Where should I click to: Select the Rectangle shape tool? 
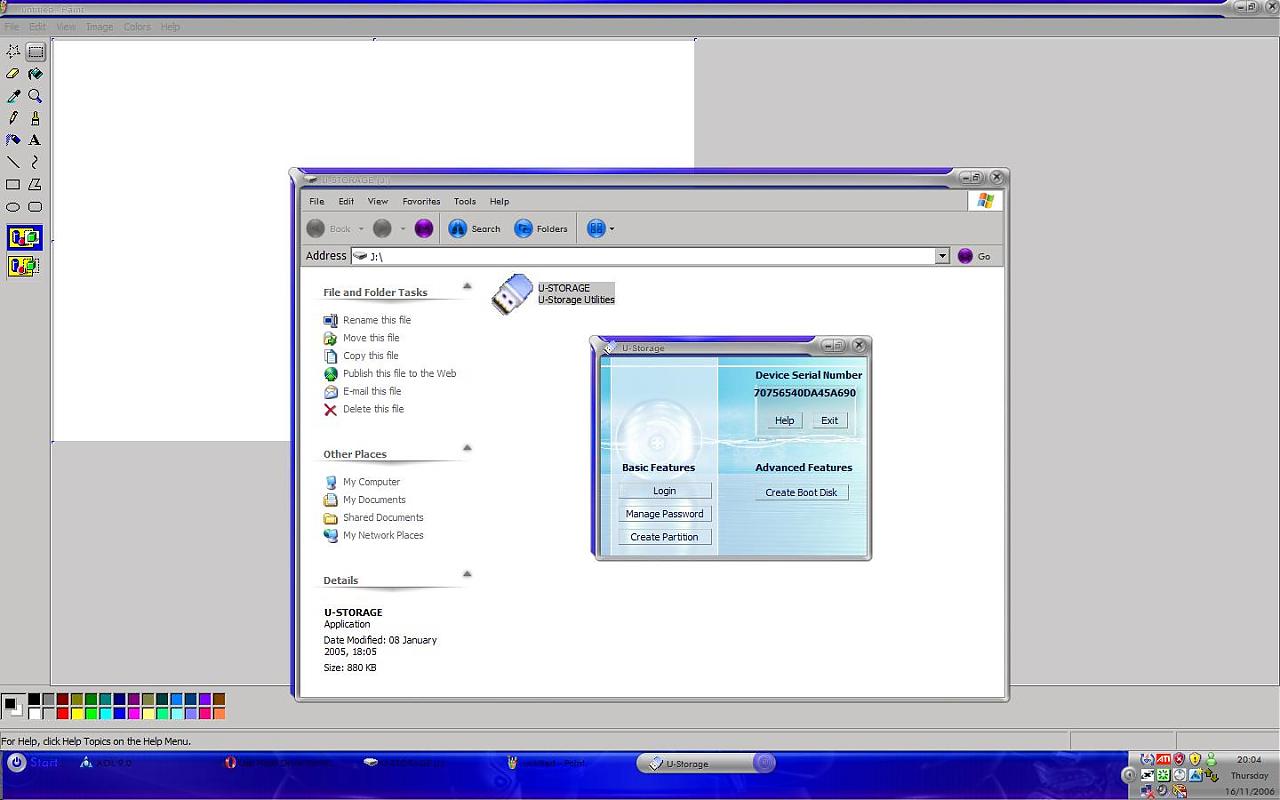pos(13,184)
